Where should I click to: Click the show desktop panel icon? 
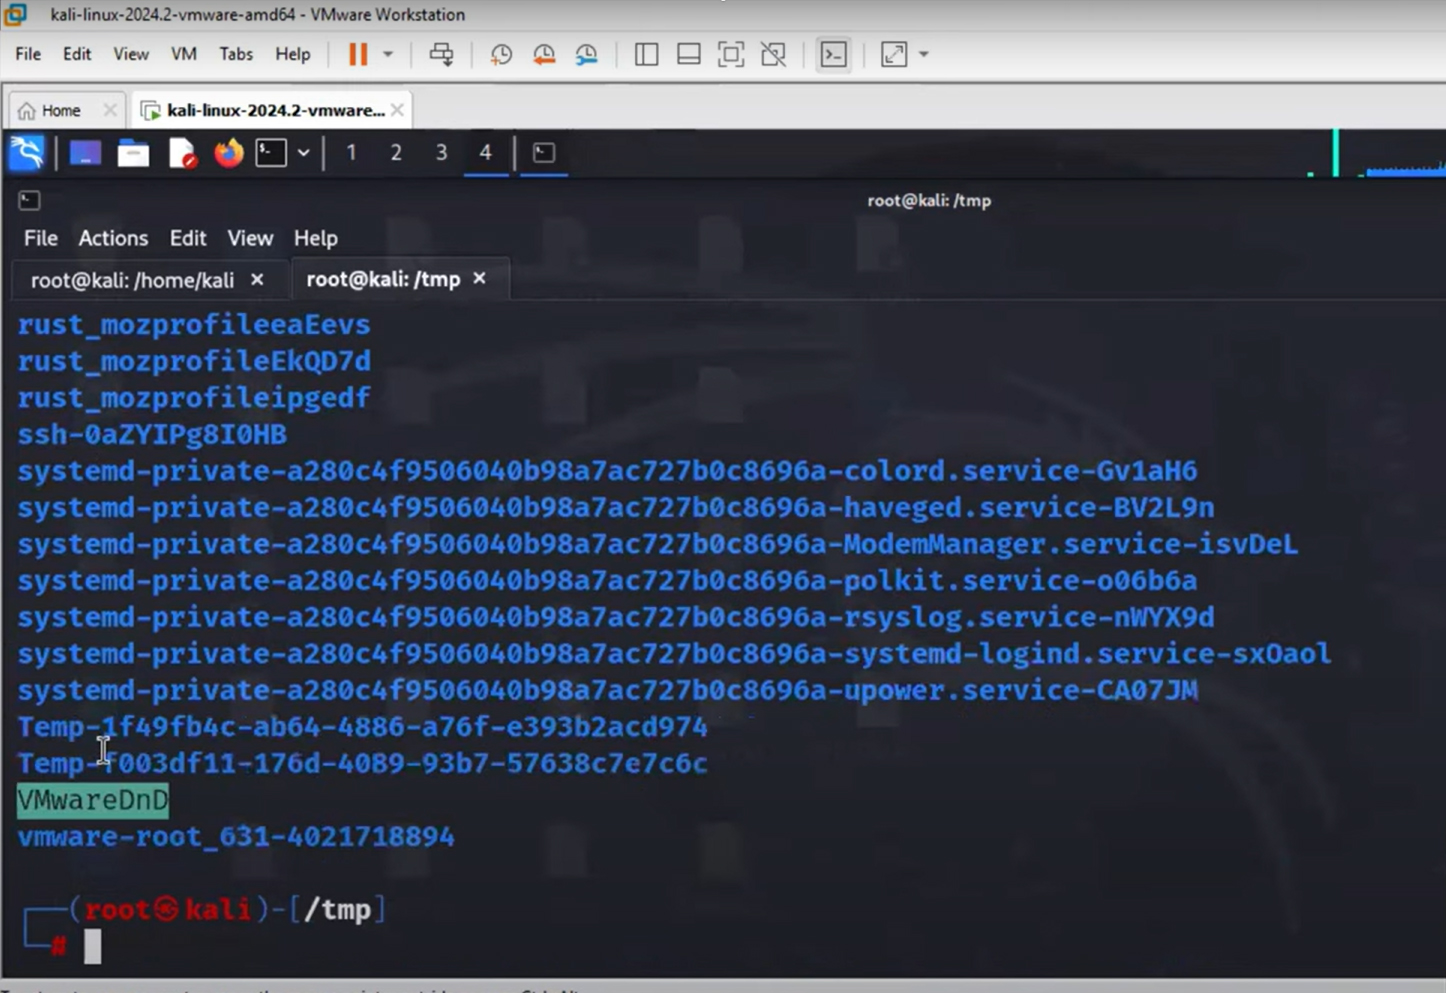pos(85,153)
